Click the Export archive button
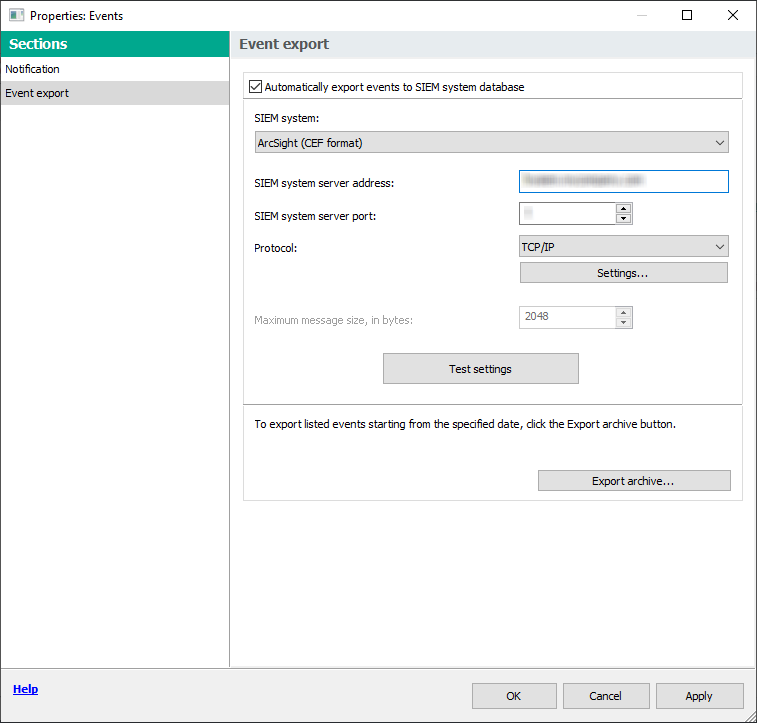Viewport: 757px width, 723px height. 633,481
